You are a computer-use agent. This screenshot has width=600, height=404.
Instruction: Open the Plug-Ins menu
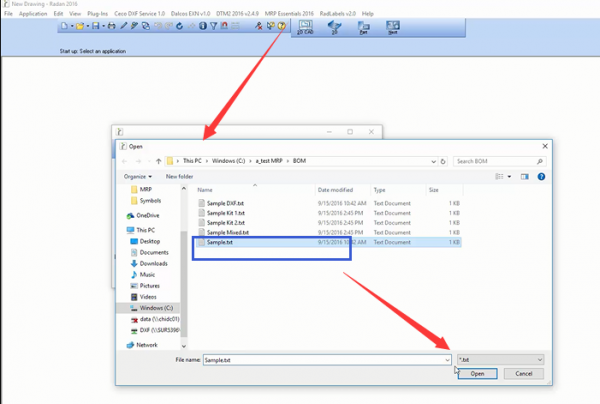(x=98, y=14)
